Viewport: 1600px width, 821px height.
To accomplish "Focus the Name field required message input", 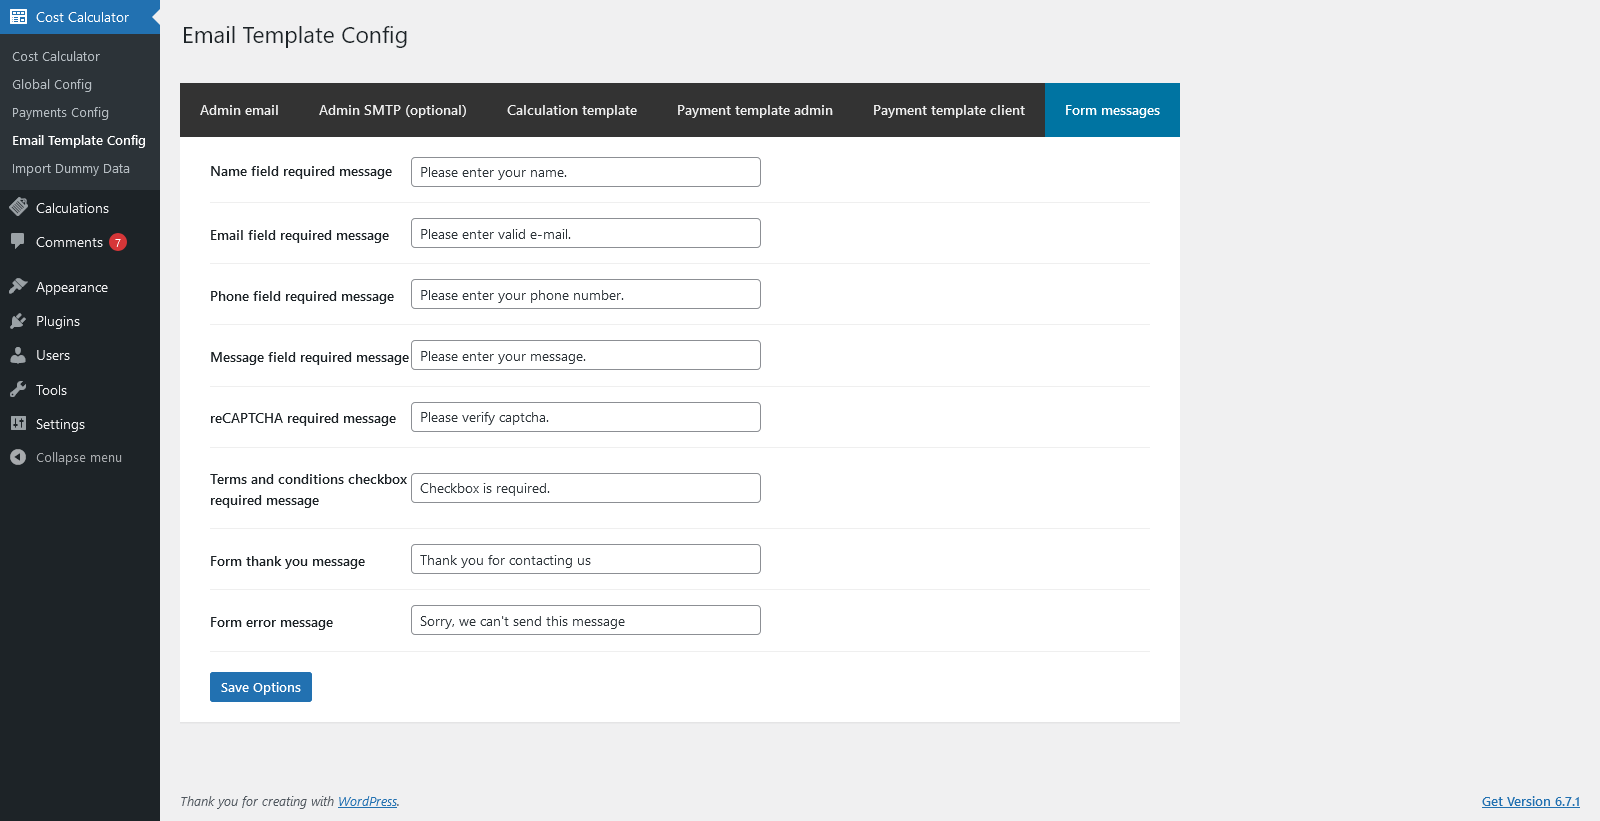I will (585, 172).
